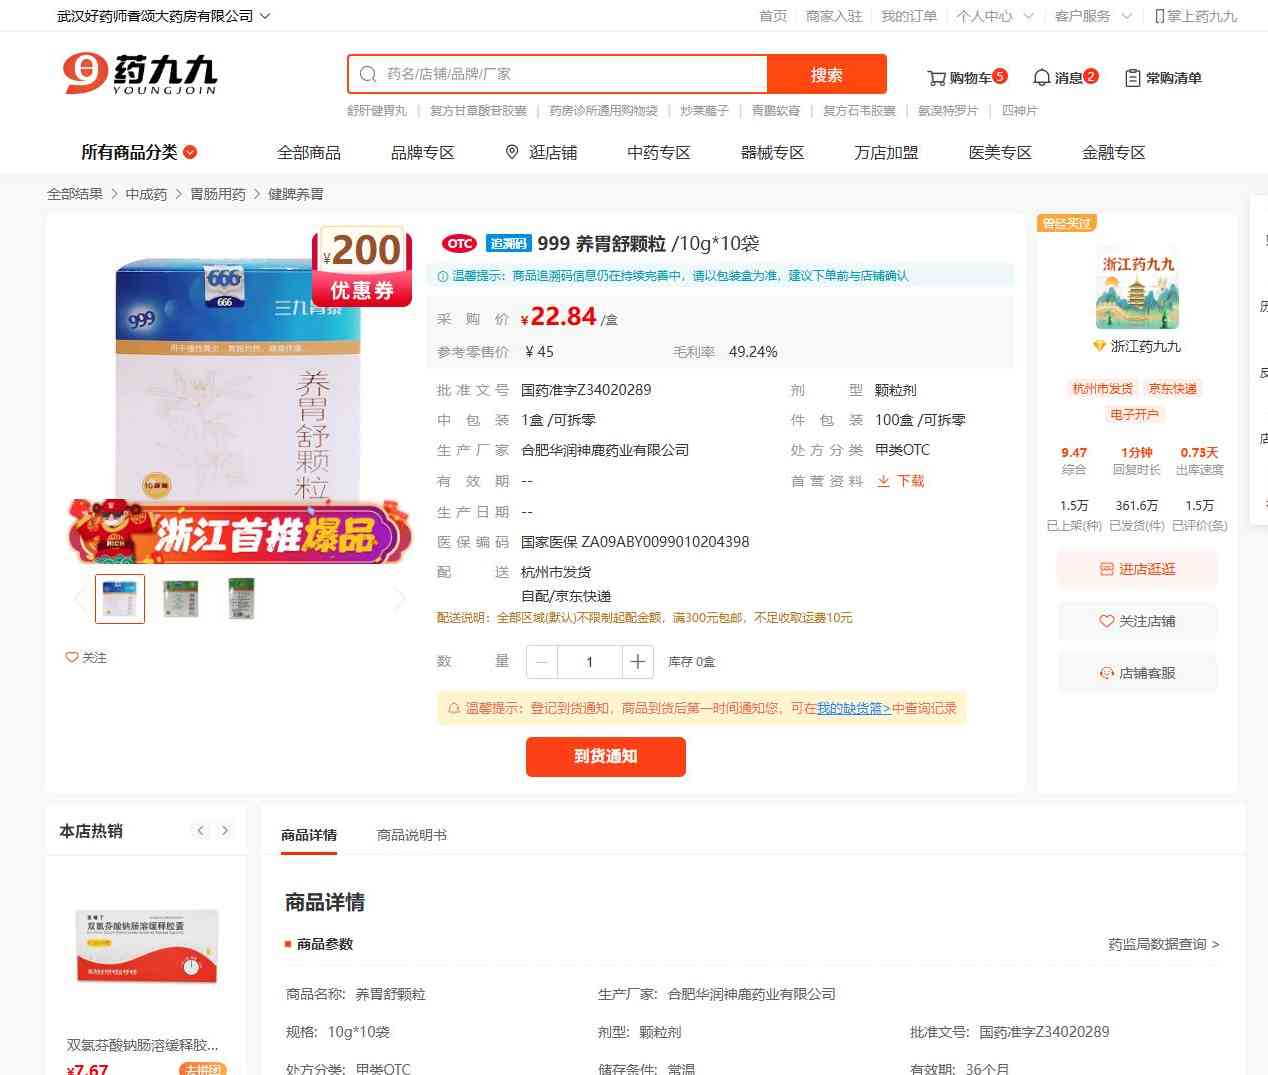Click the quantity plus icon
This screenshot has height=1075, width=1268.
pos(637,662)
